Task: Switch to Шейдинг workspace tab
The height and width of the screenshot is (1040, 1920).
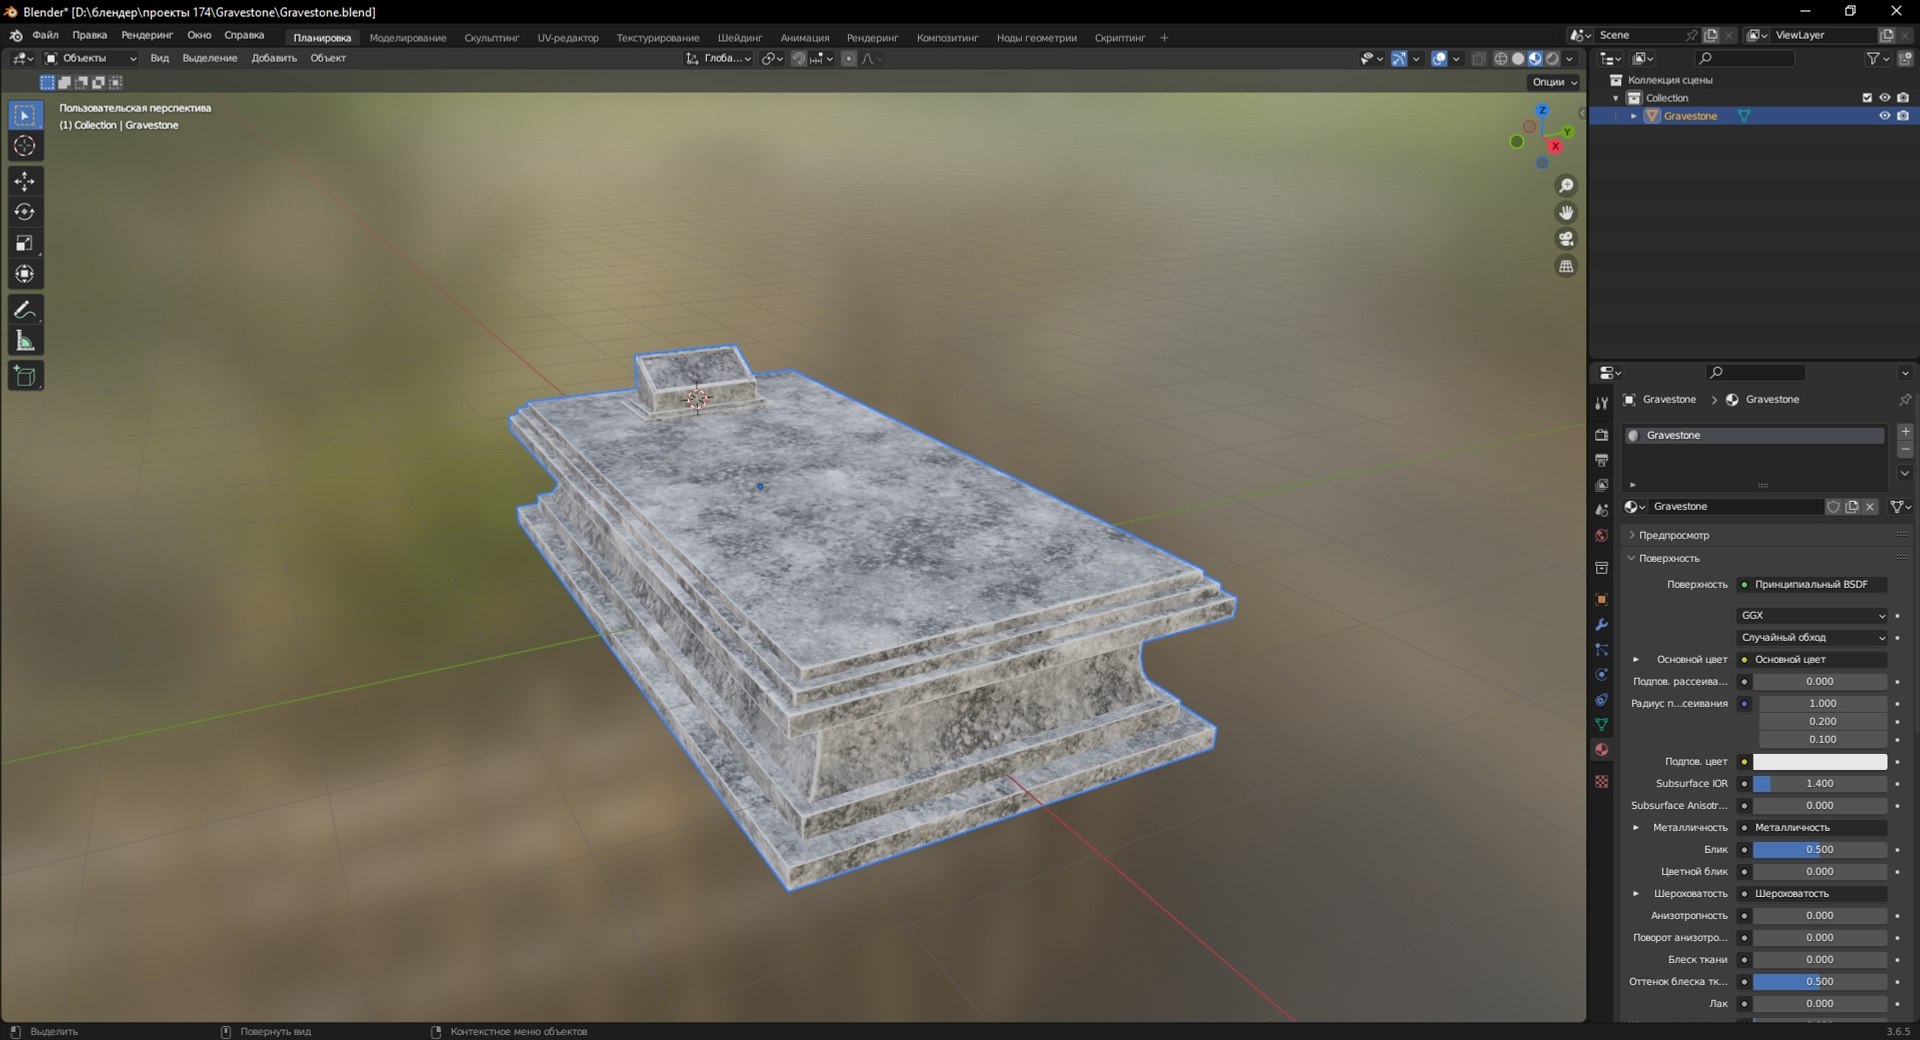Action: pyautogui.click(x=740, y=38)
